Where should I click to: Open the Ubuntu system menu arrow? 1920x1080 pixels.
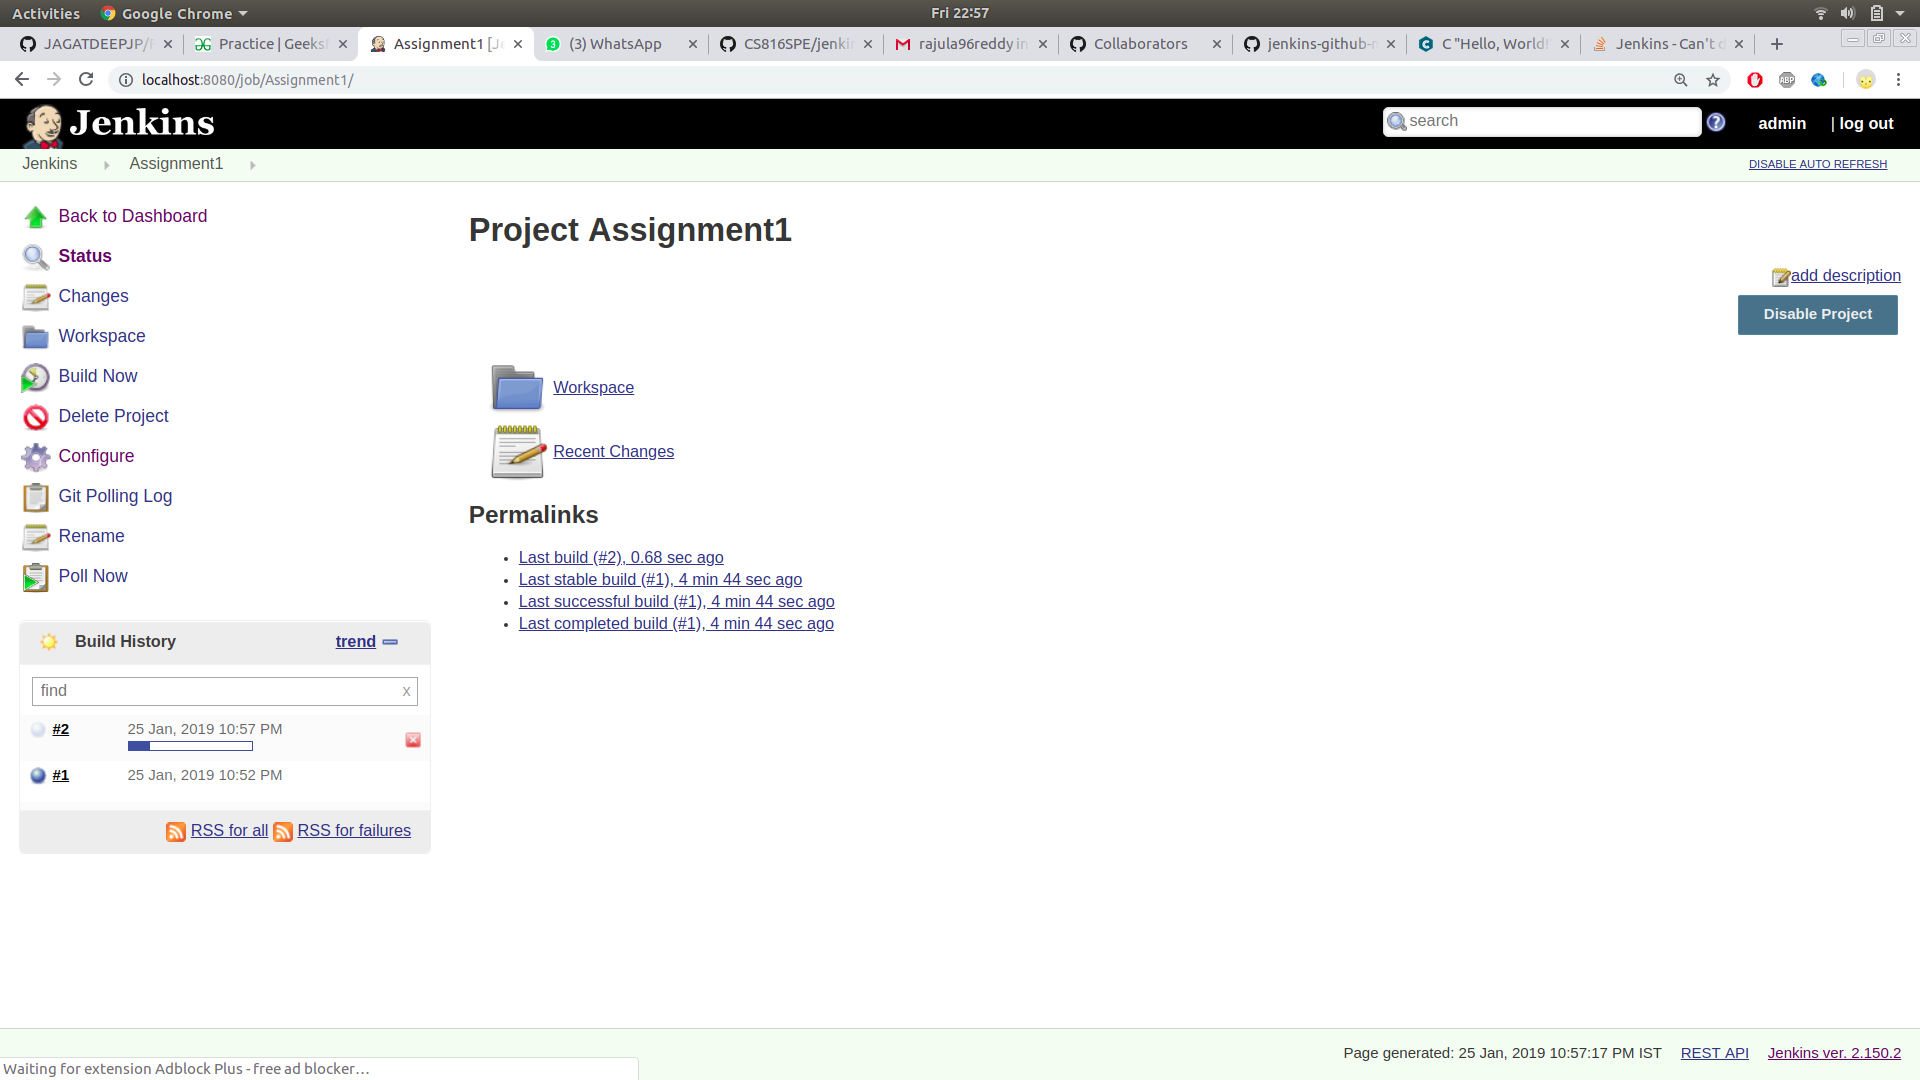(x=1900, y=13)
